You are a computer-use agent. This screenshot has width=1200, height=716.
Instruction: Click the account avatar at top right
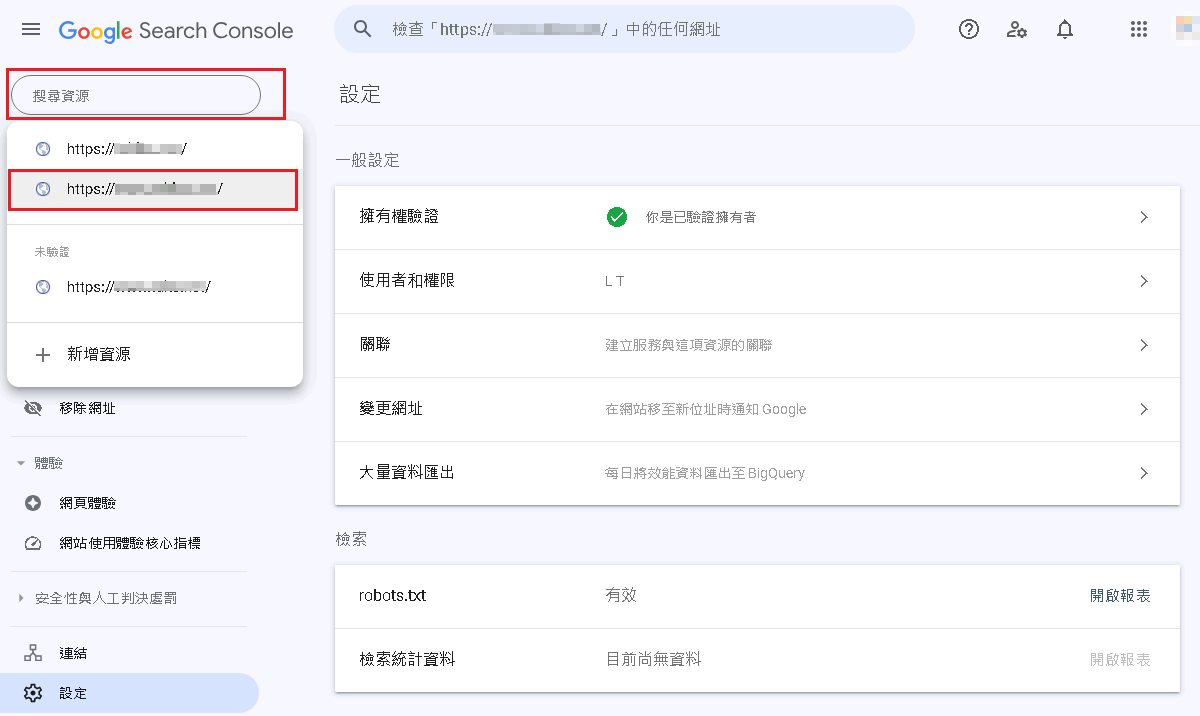(x=1189, y=29)
